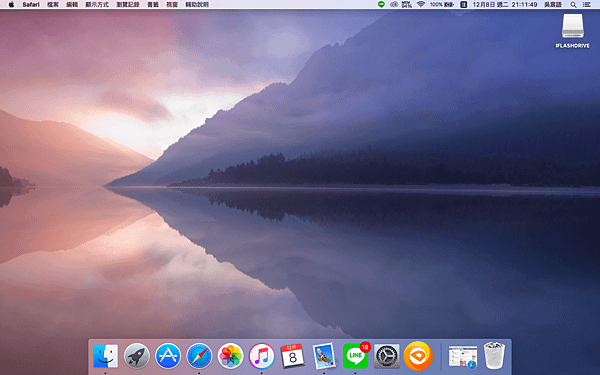Open the minimized Safari window thumbnail
This screenshot has width=600, height=375.
click(x=463, y=357)
